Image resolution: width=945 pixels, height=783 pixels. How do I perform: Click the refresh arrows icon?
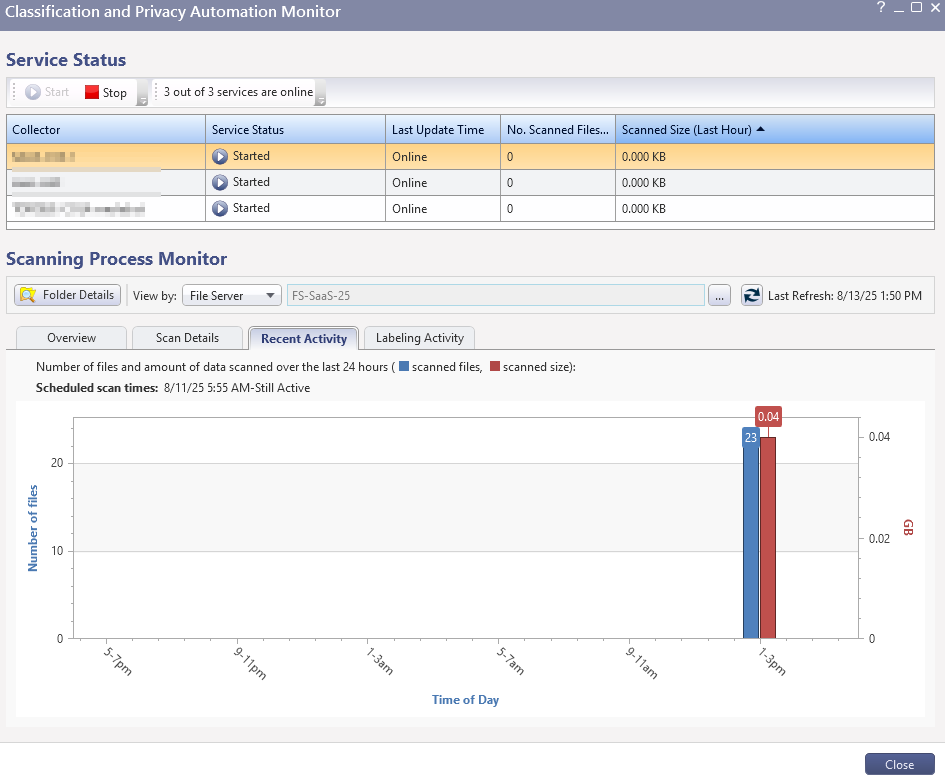(752, 295)
